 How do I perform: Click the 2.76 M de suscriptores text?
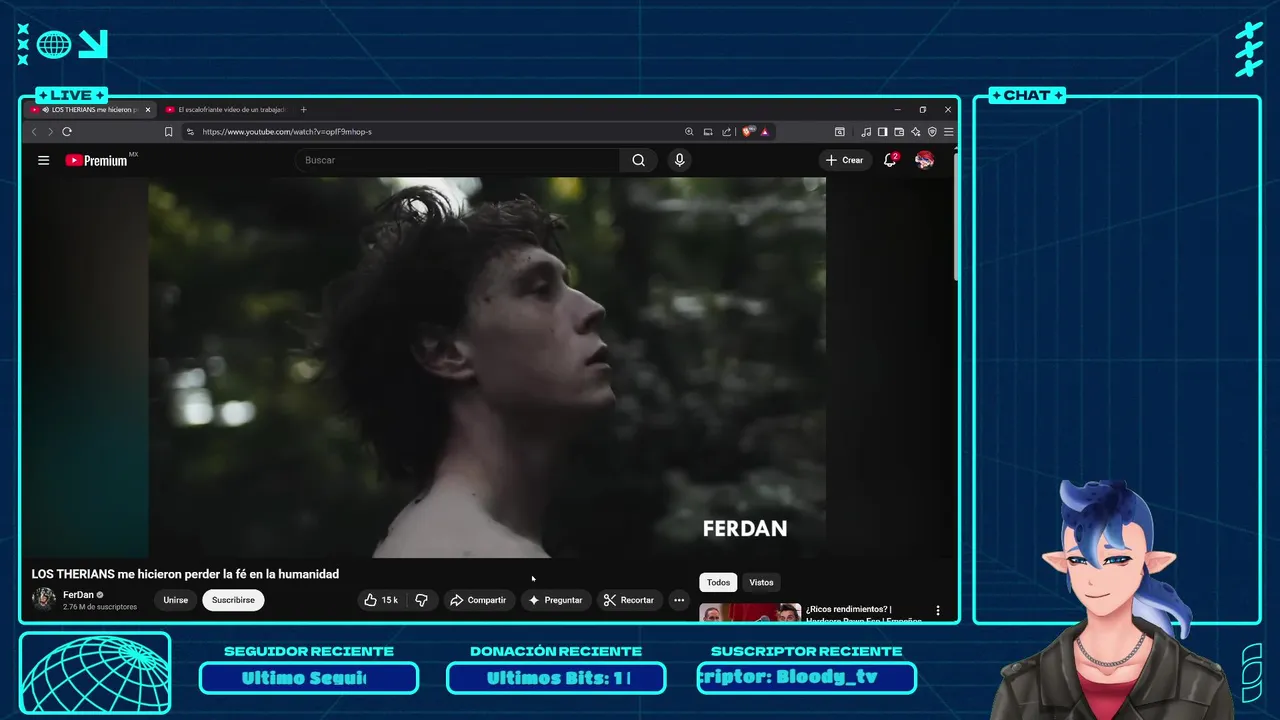(x=100, y=607)
